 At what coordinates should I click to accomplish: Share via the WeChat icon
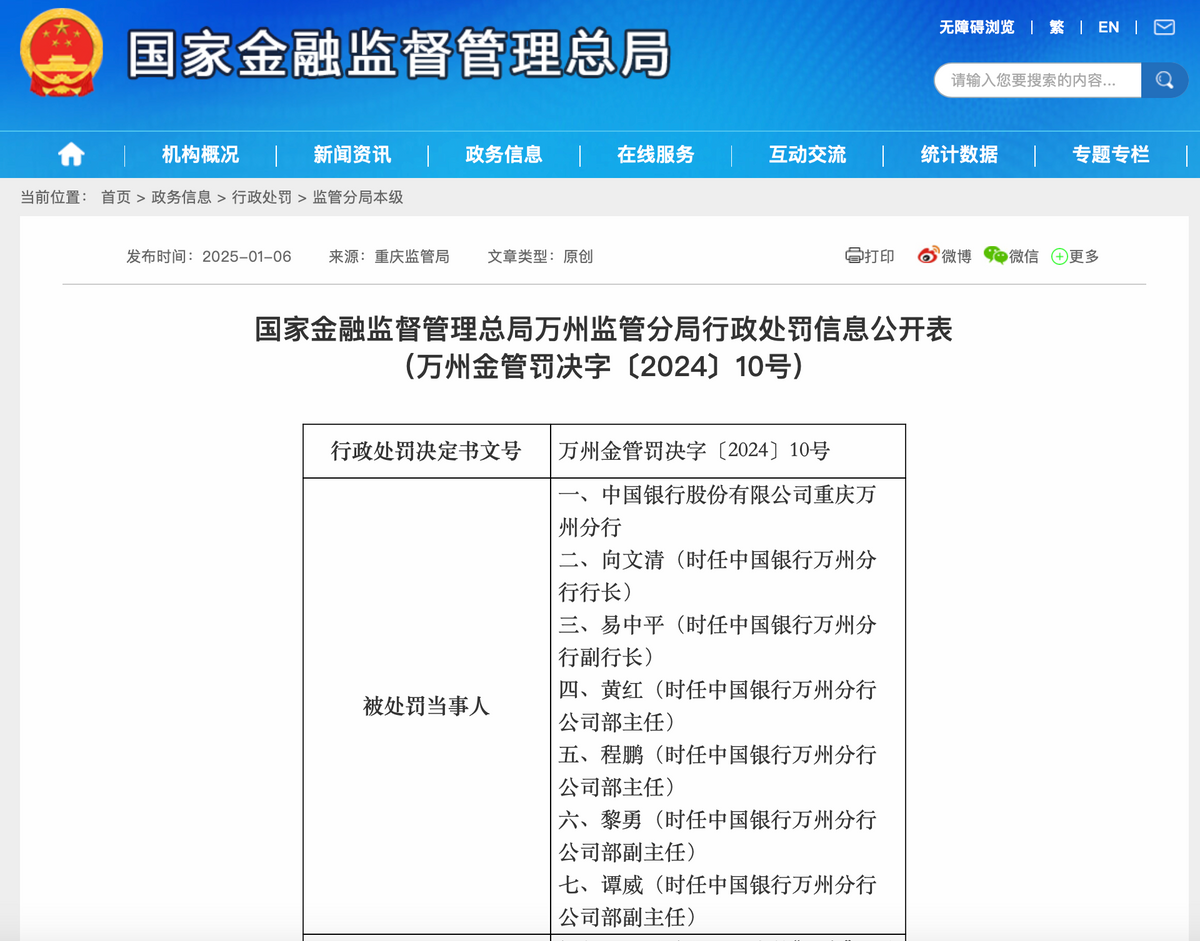(x=995, y=256)
